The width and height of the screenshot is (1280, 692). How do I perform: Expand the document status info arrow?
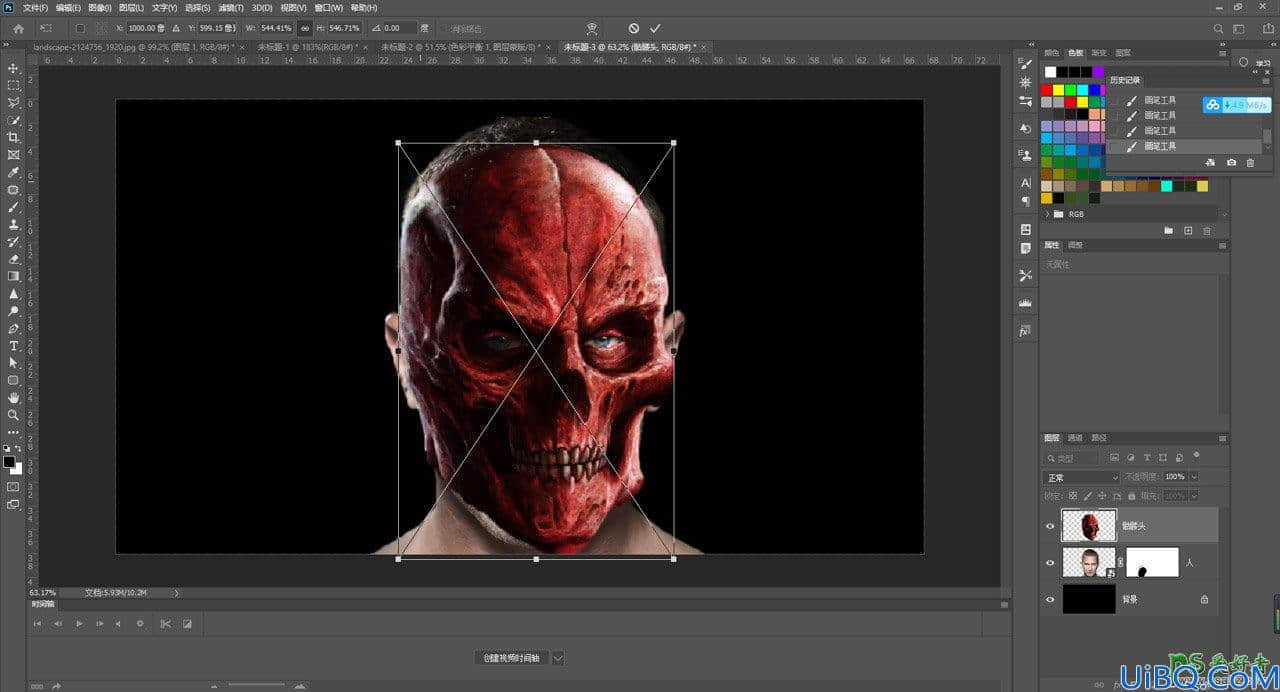pyautogui.click(x=177, y=592)
